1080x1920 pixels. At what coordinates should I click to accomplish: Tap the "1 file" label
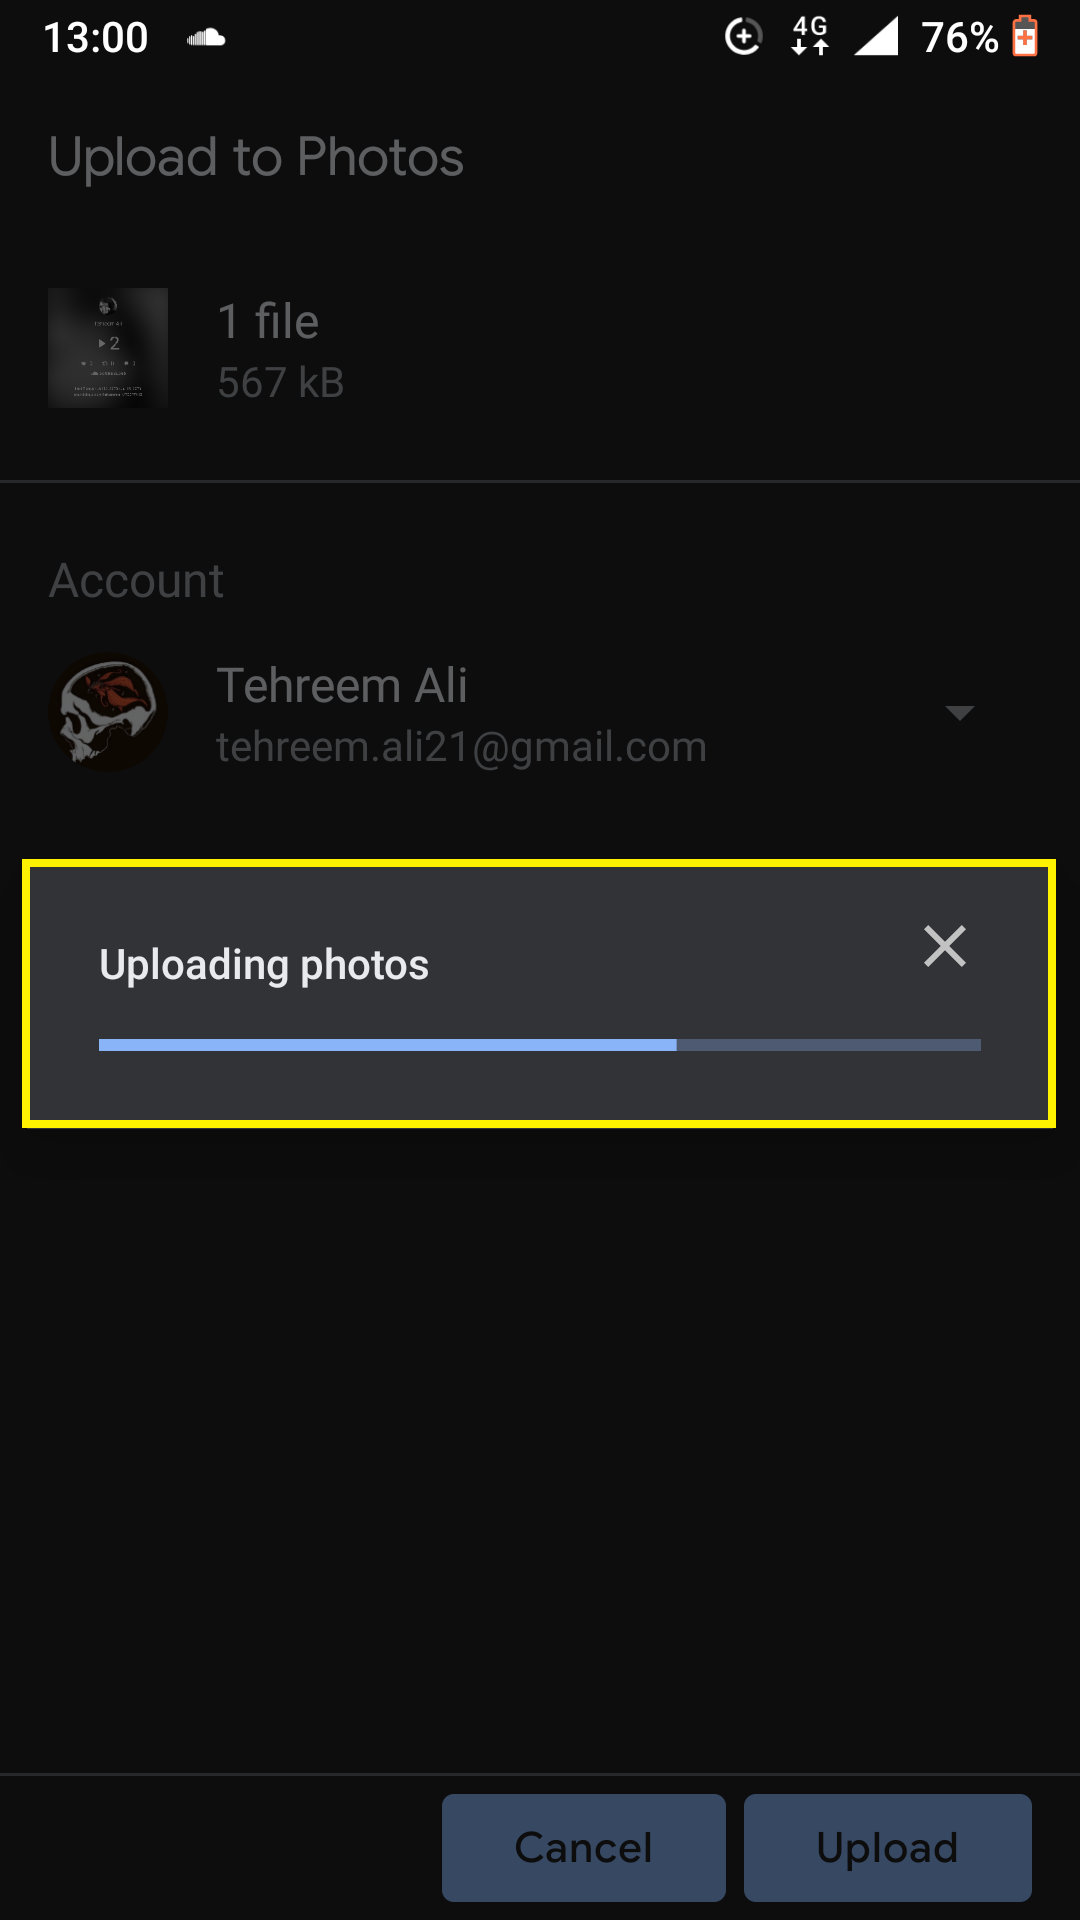(268, 322)
